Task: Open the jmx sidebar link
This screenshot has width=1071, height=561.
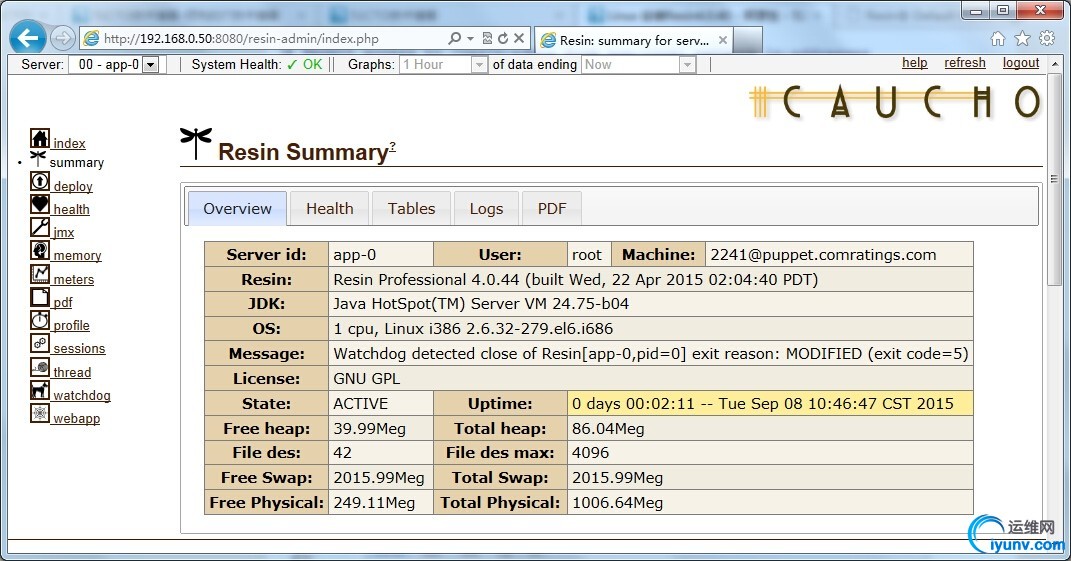Action: coord(64,232)
